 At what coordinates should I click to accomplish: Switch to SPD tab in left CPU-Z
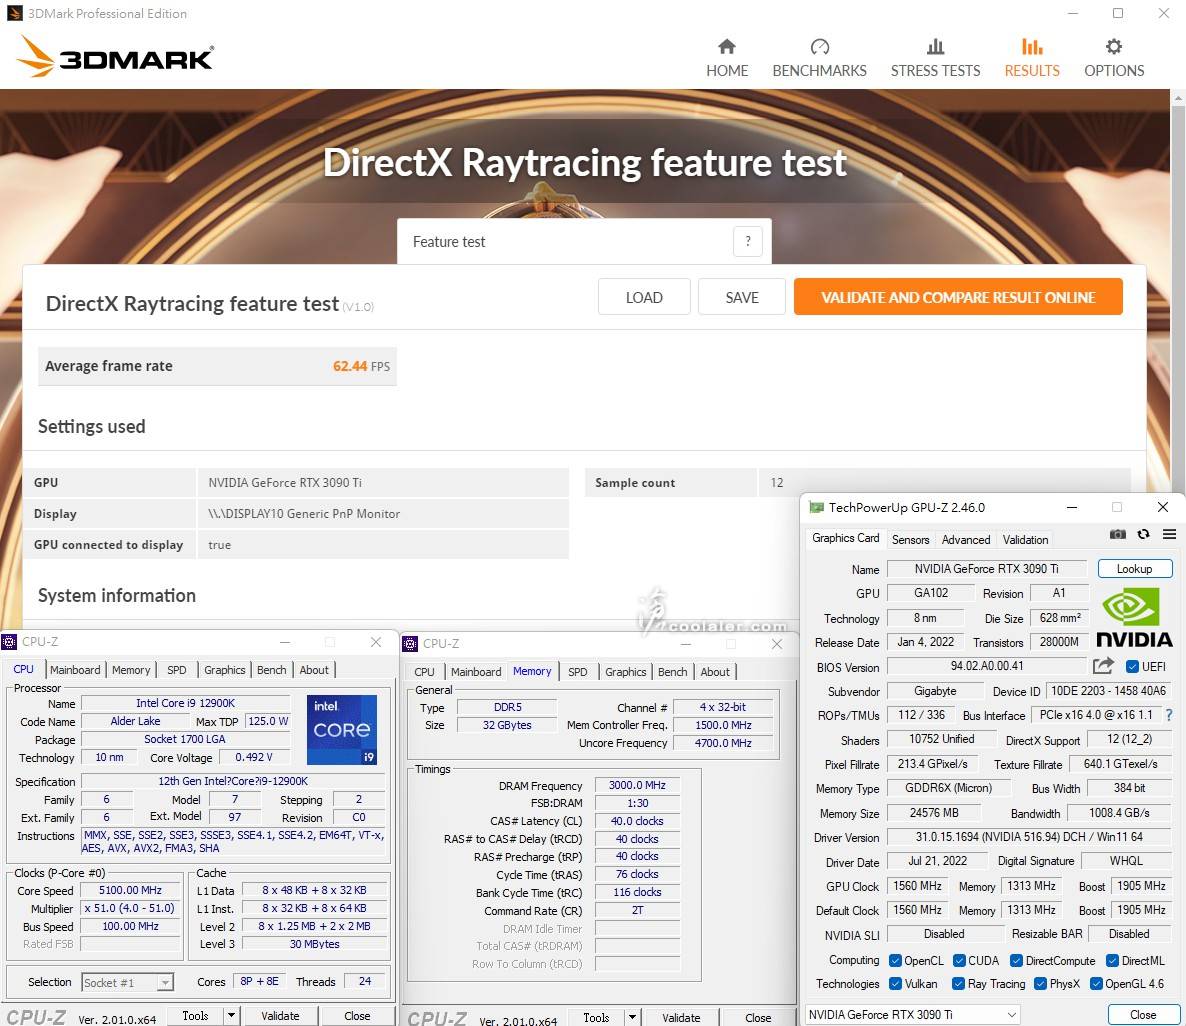click(x=176, y=670)
